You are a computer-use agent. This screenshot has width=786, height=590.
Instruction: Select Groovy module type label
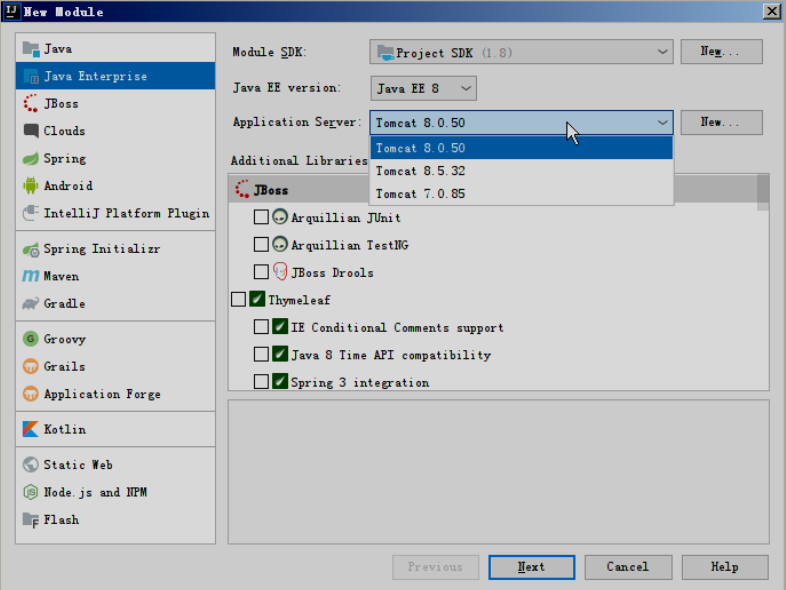[65, 339]
